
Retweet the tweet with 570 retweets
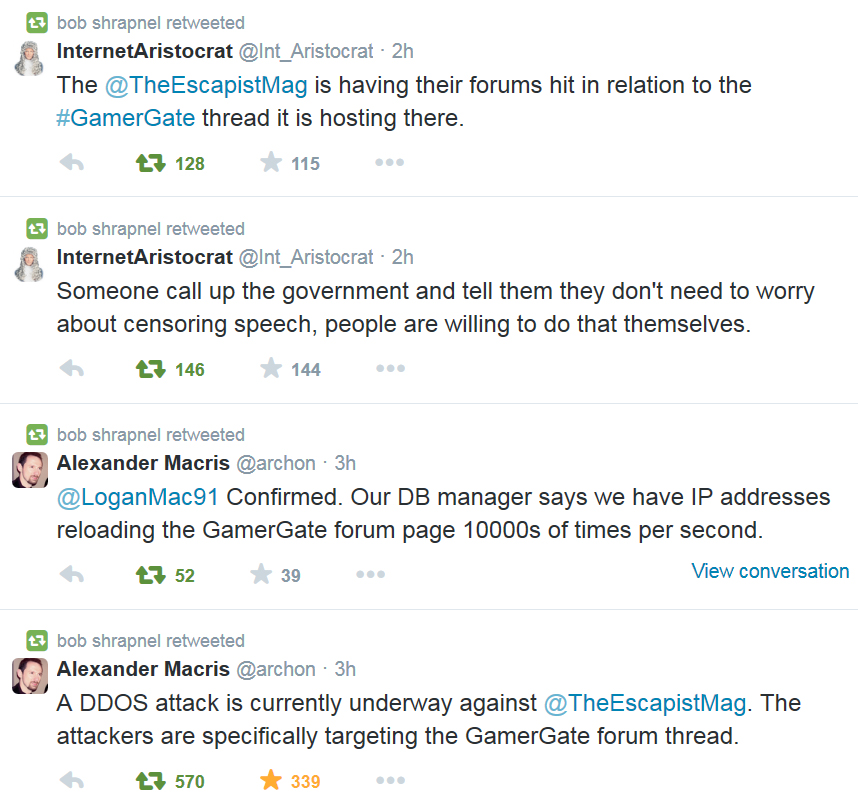151,781
